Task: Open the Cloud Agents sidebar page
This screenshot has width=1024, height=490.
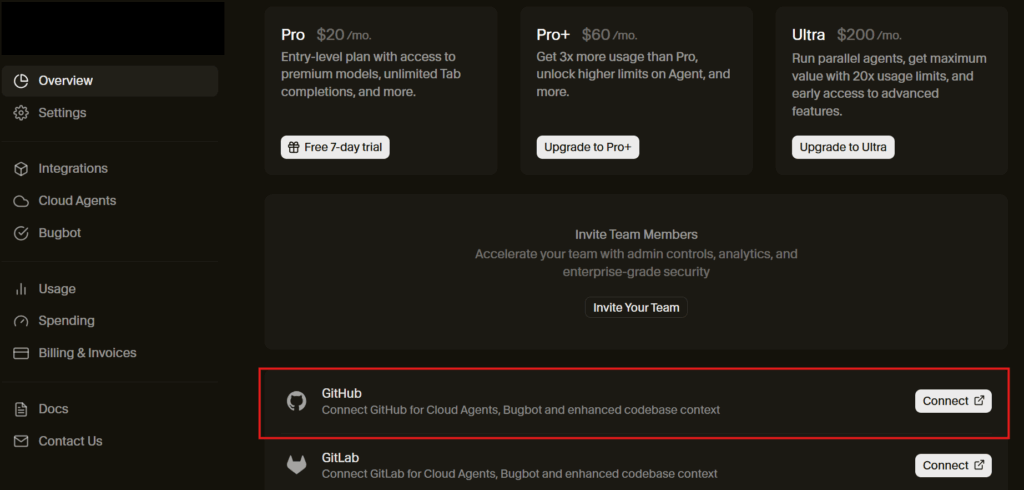Action: click(x=77, y=201)
